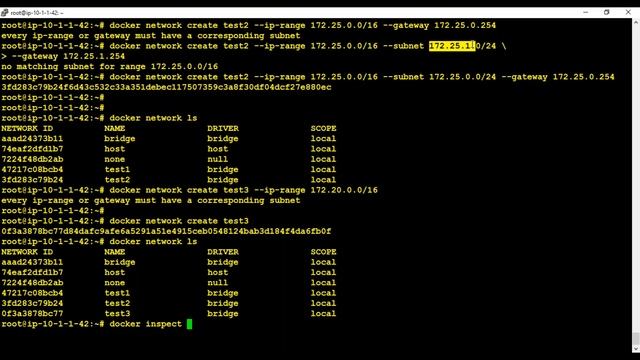Click the green cursor block
This screenshot has height=360, width=640.
tap(189, 324)
